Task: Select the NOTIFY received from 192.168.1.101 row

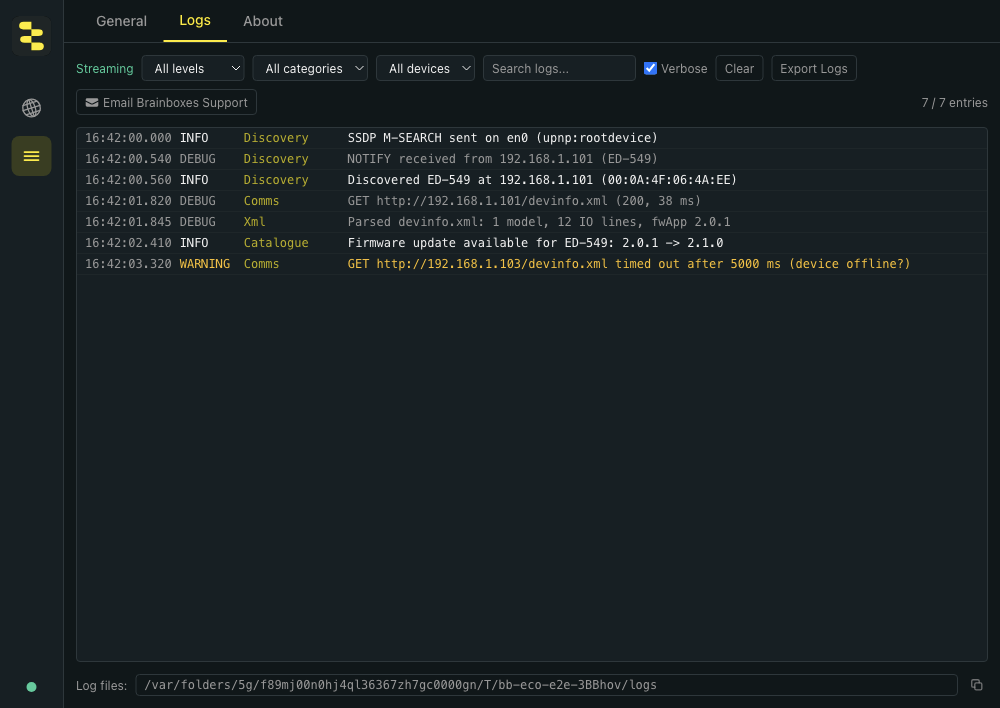Action: pos(532,159)
